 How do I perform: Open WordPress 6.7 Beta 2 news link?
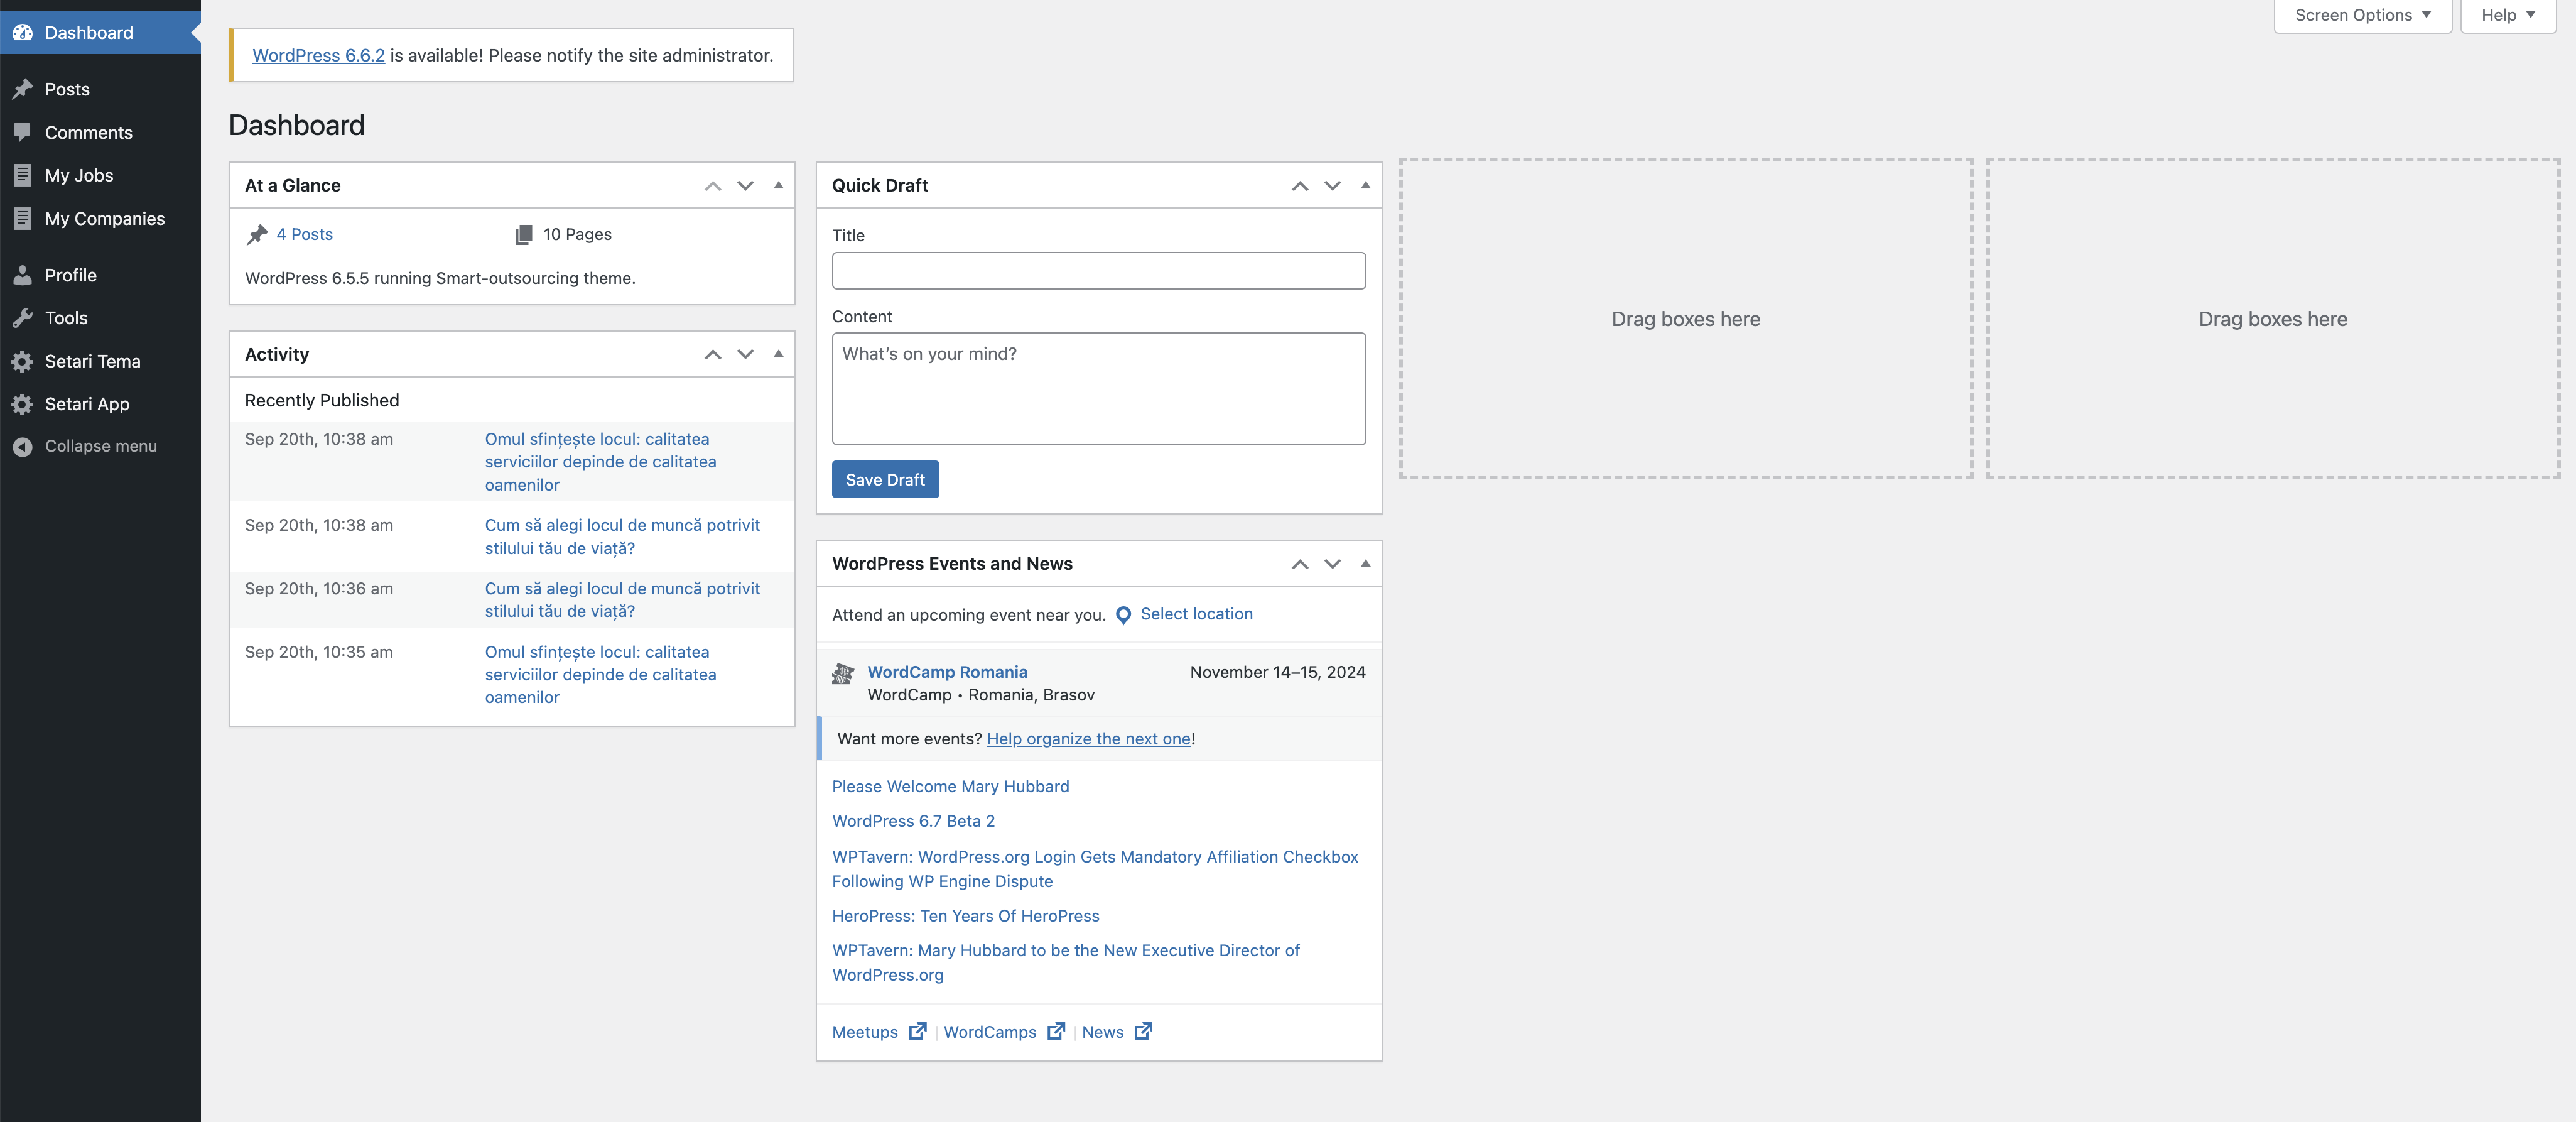[913, 821]
